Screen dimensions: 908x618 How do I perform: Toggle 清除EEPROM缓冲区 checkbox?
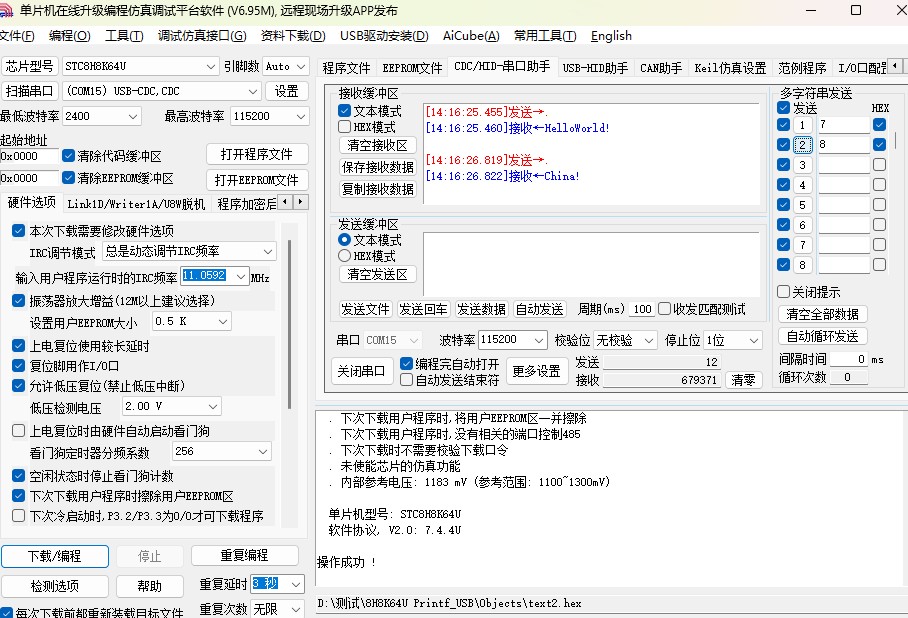pyautogui.click(x=68, y=177)
